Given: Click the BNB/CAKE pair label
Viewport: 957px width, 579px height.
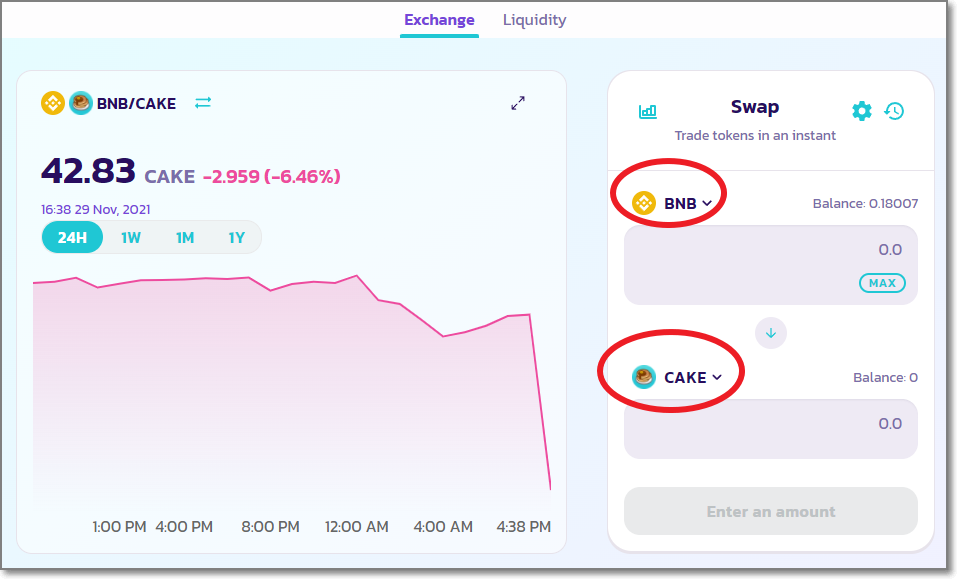Looking at the screenshot, I should tap(136, 104).
